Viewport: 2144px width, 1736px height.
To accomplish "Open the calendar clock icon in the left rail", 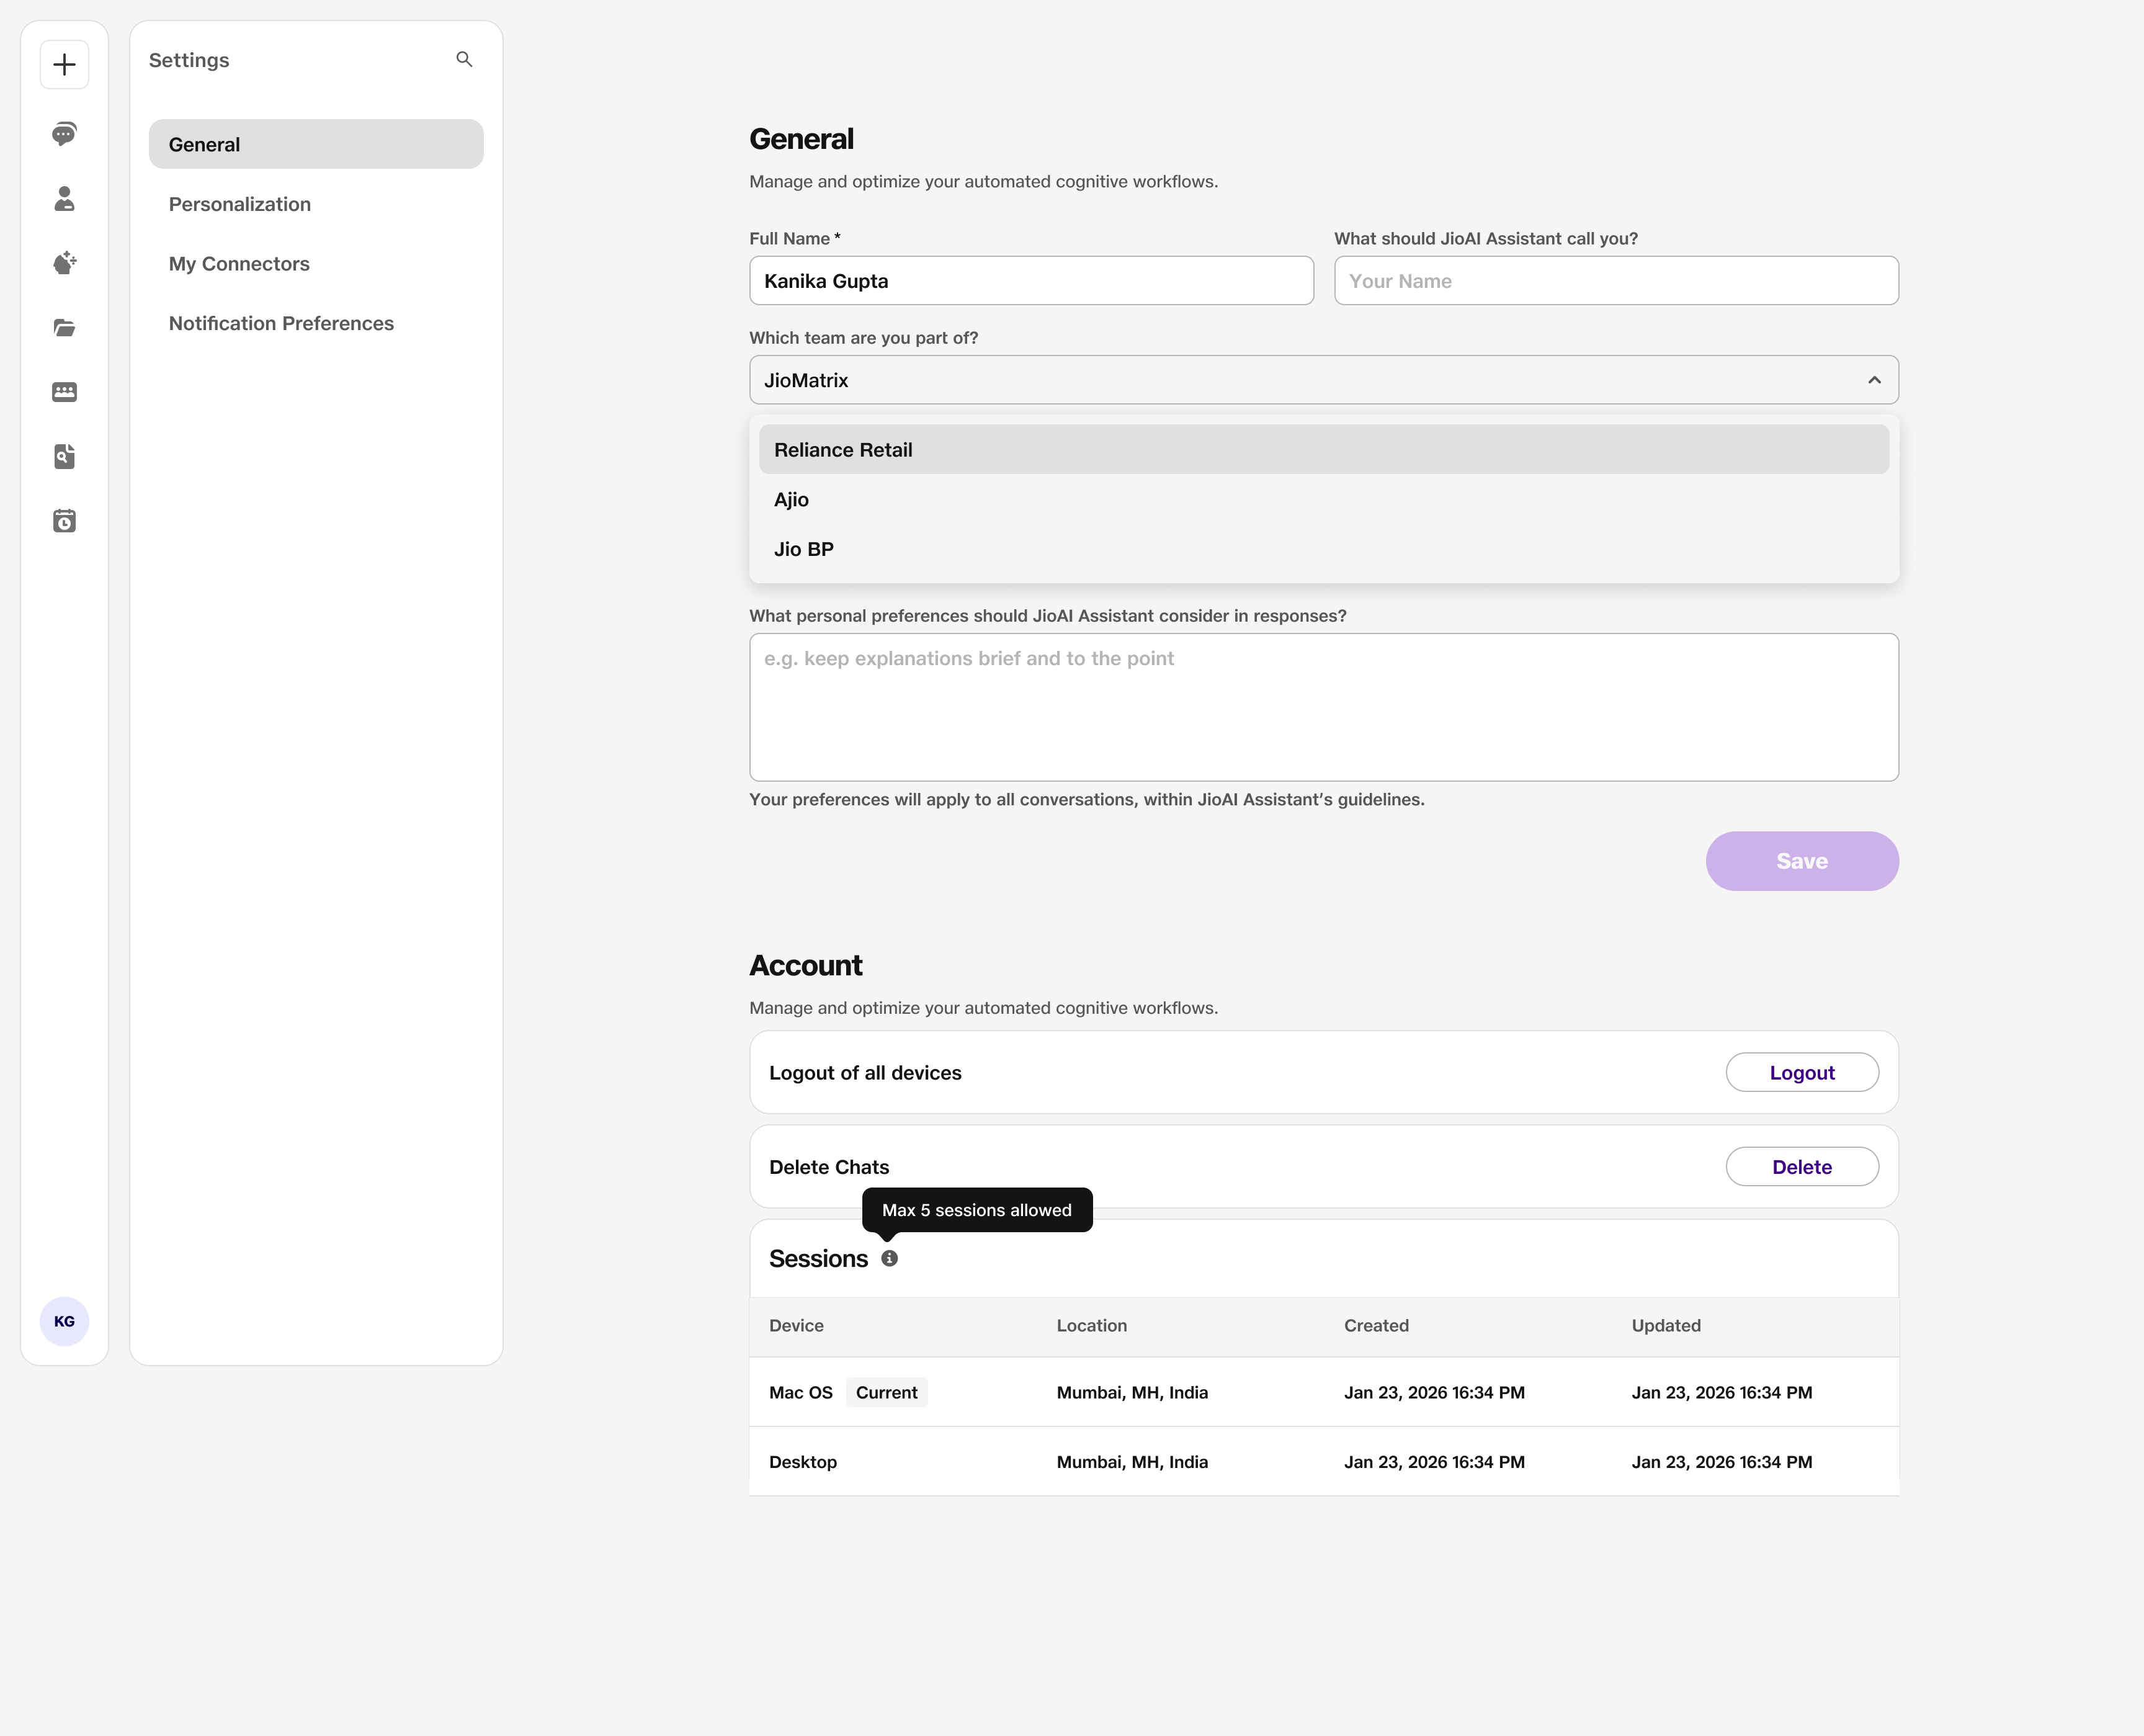I will 65,521.
